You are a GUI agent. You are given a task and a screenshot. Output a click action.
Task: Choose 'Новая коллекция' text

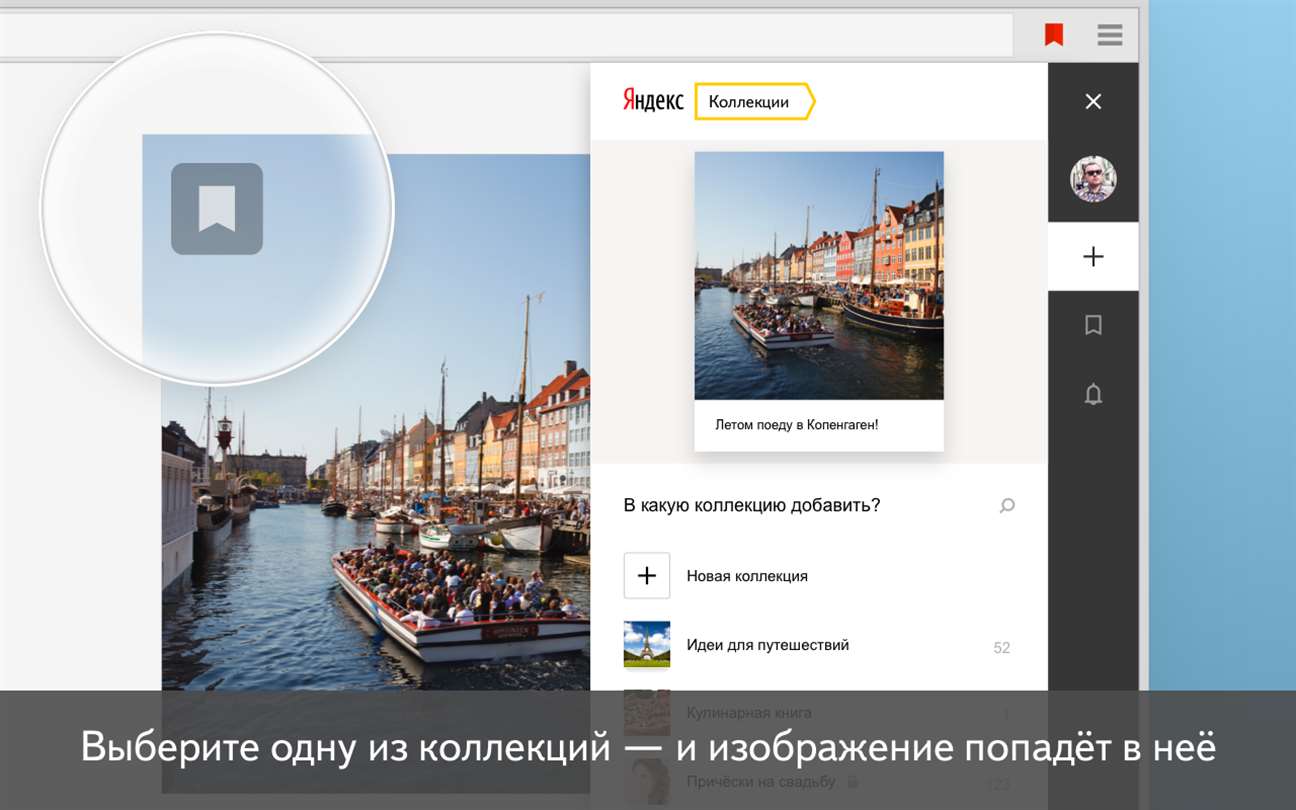coord(747,576)
